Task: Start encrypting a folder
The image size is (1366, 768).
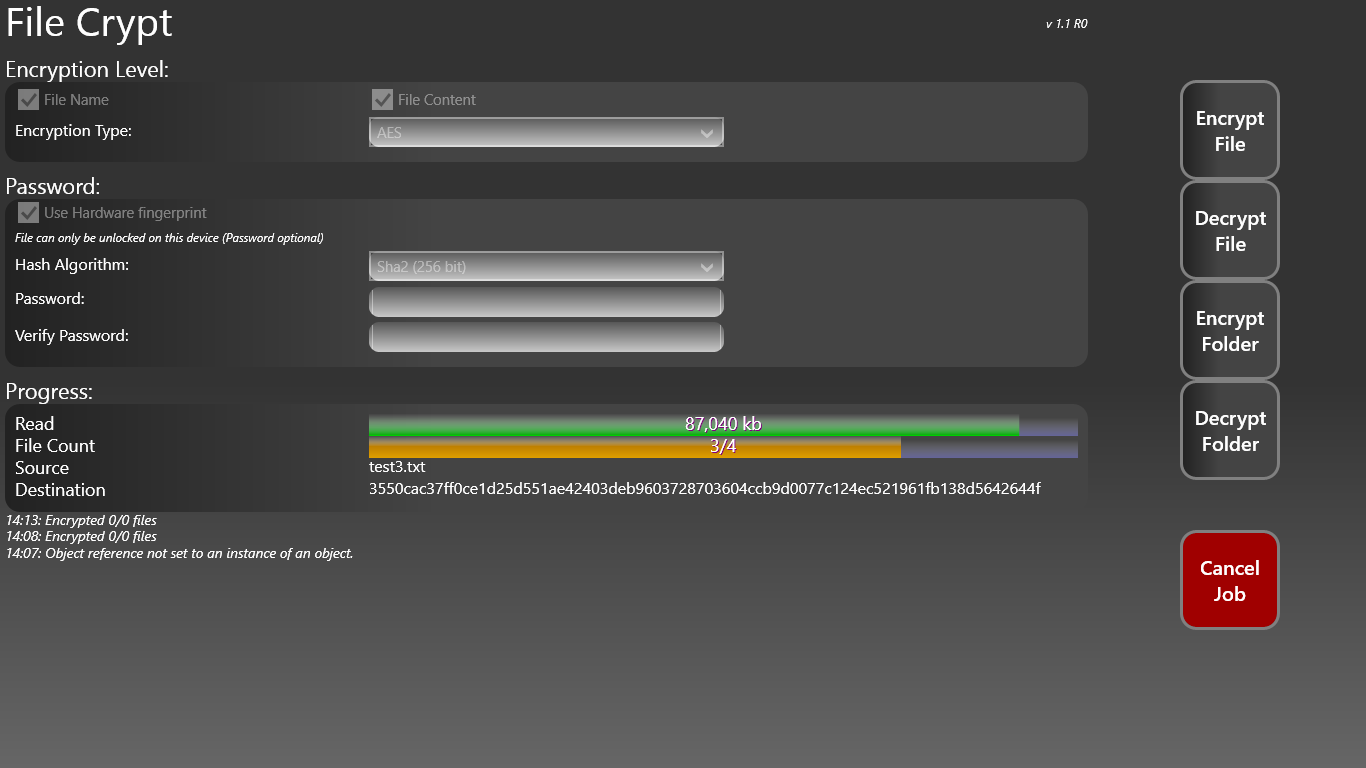Action: [1229, 330]
